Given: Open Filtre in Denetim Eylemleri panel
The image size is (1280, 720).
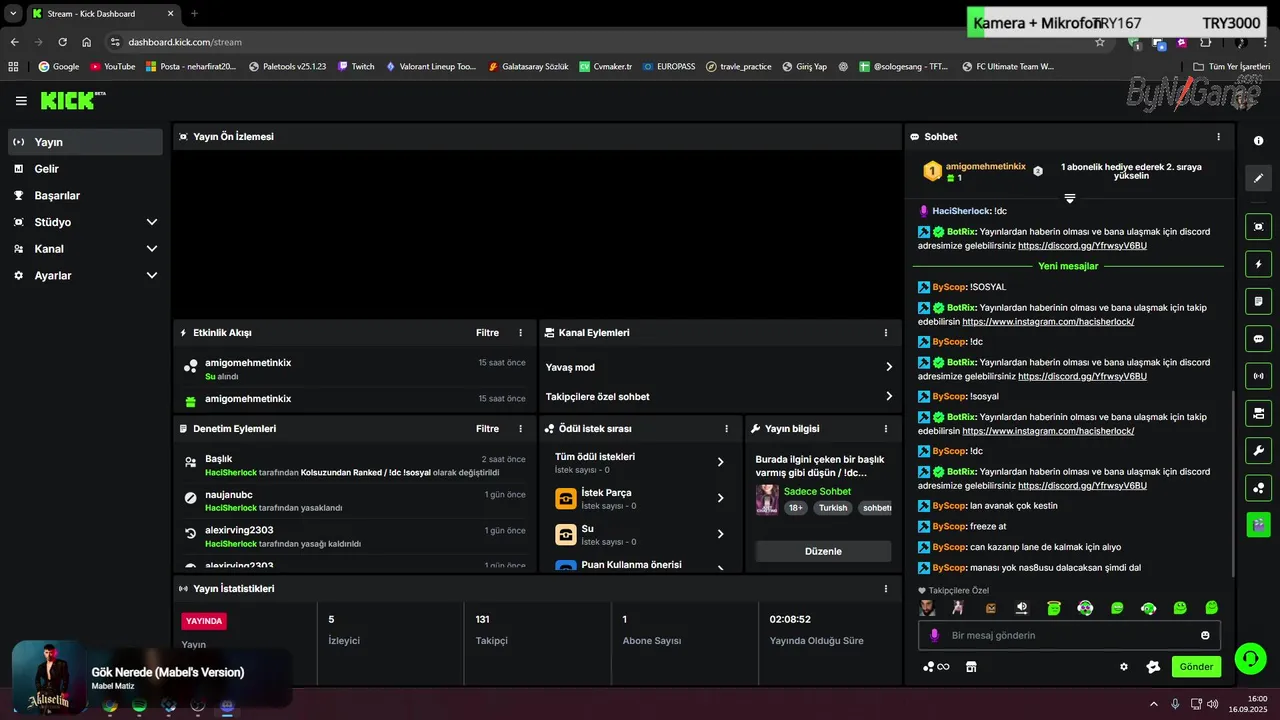Looking at the screenshot, I should pos(487,429).
